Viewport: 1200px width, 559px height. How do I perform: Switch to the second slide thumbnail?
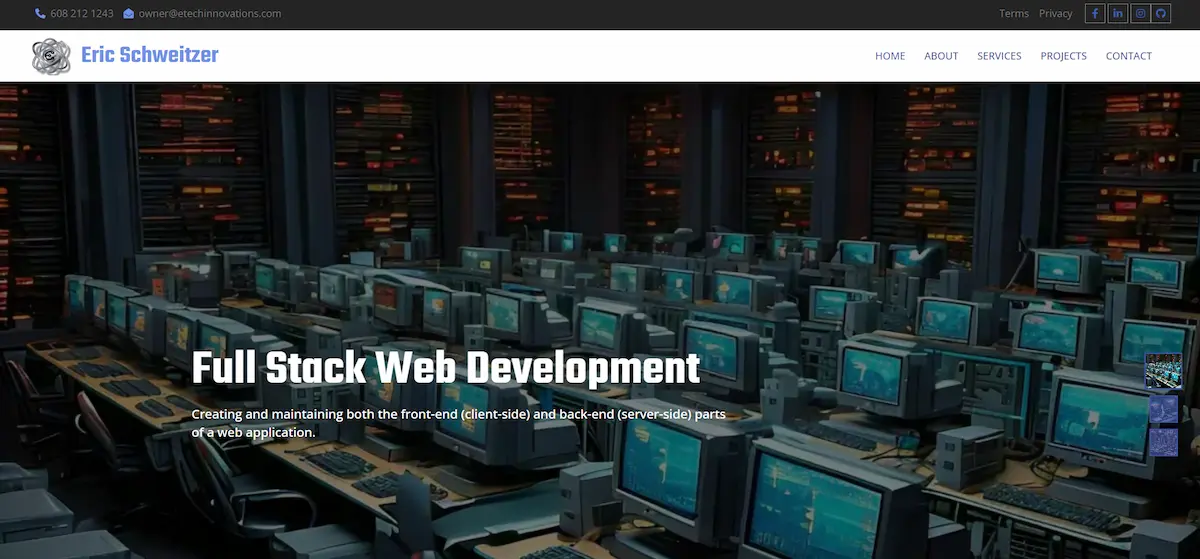click(1163, 409)
